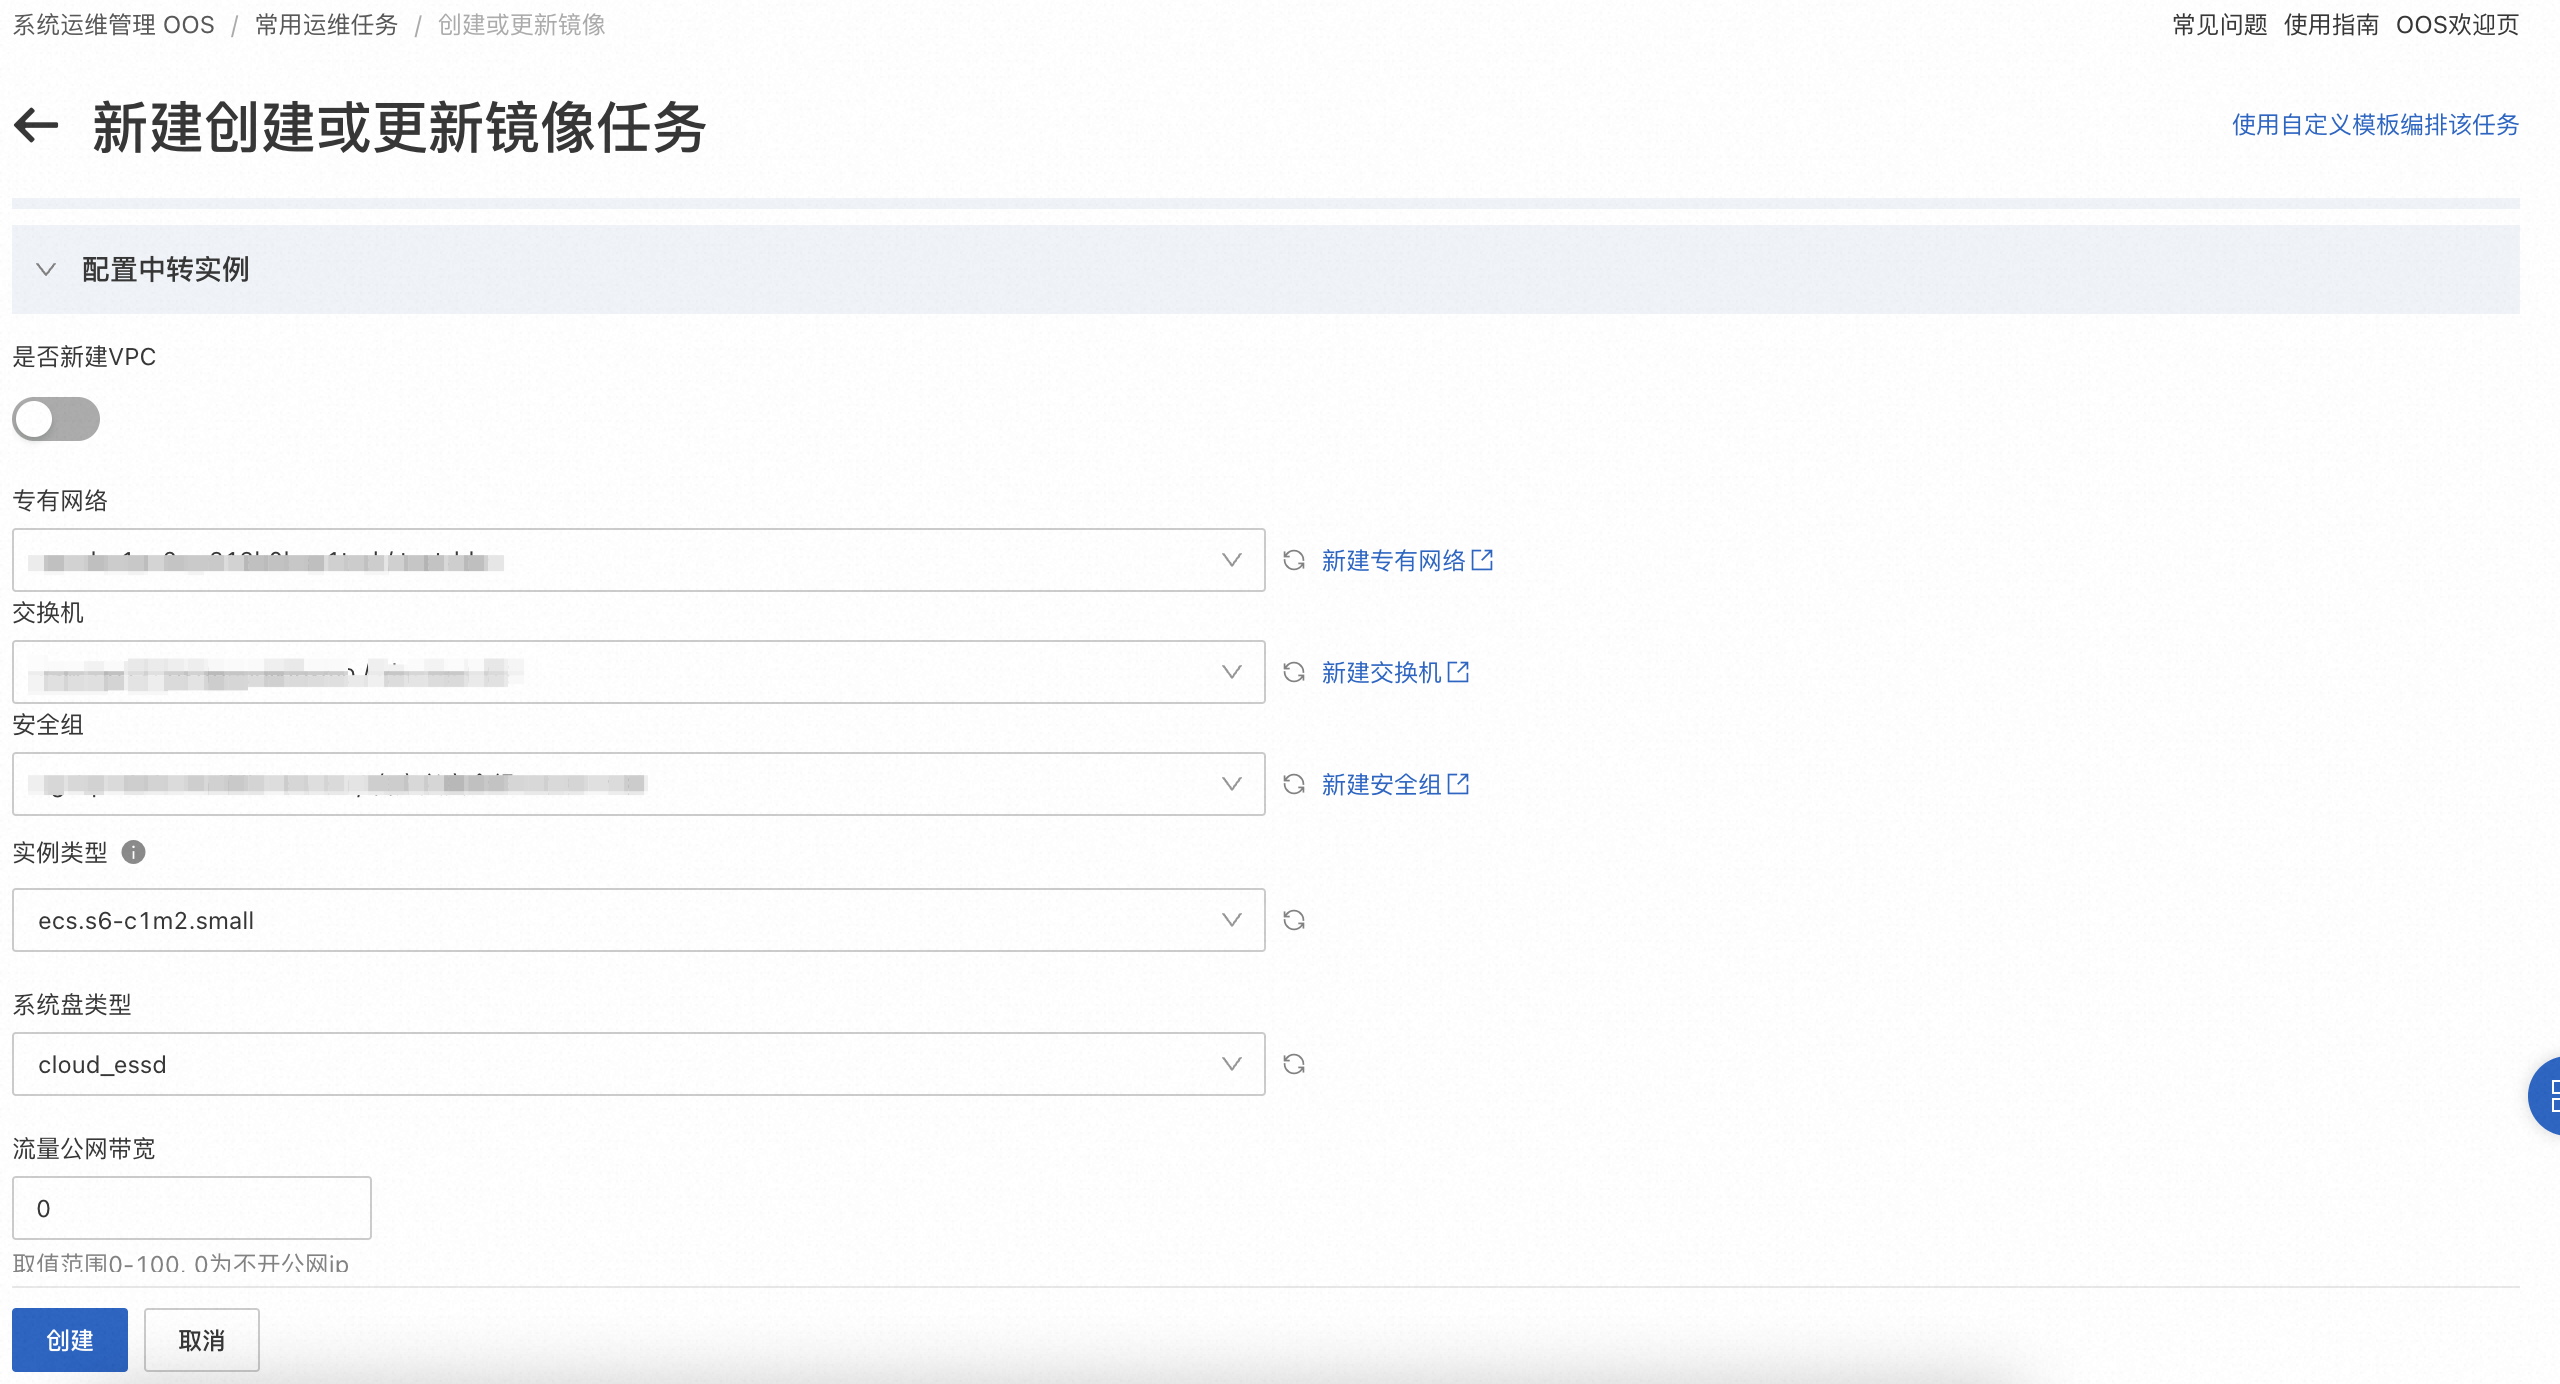Refresh the 交换机 list
This screenshot has width=2560, height=1384.
[1294, 672]
